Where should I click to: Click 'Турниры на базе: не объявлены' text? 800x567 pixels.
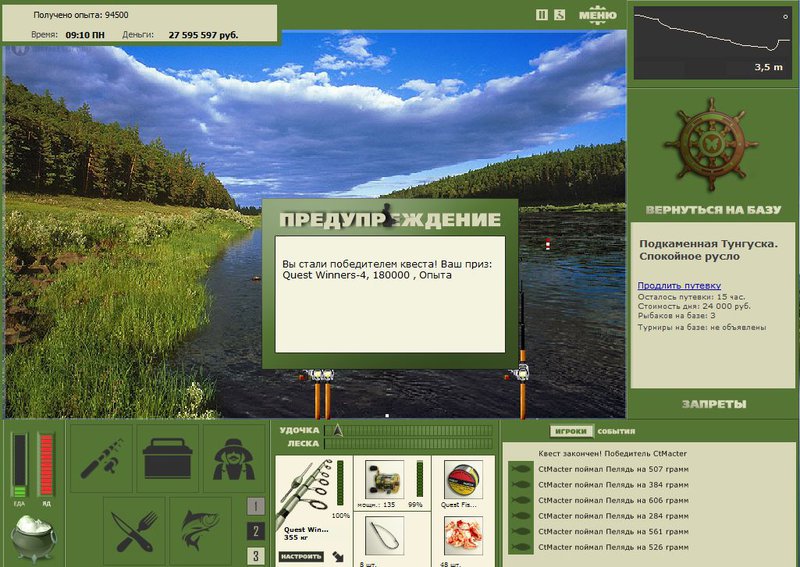[702, 327]
